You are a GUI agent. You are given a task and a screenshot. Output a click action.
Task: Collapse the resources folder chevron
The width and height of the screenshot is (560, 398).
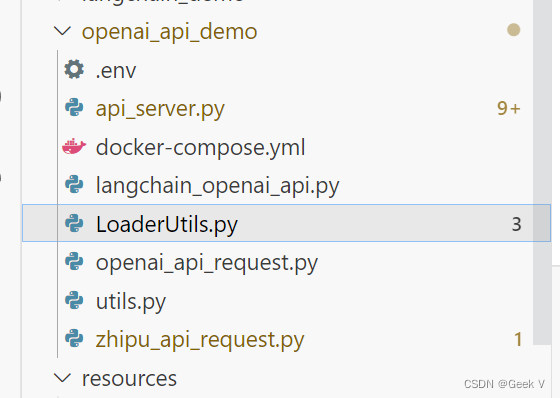[x=62, y=378]
